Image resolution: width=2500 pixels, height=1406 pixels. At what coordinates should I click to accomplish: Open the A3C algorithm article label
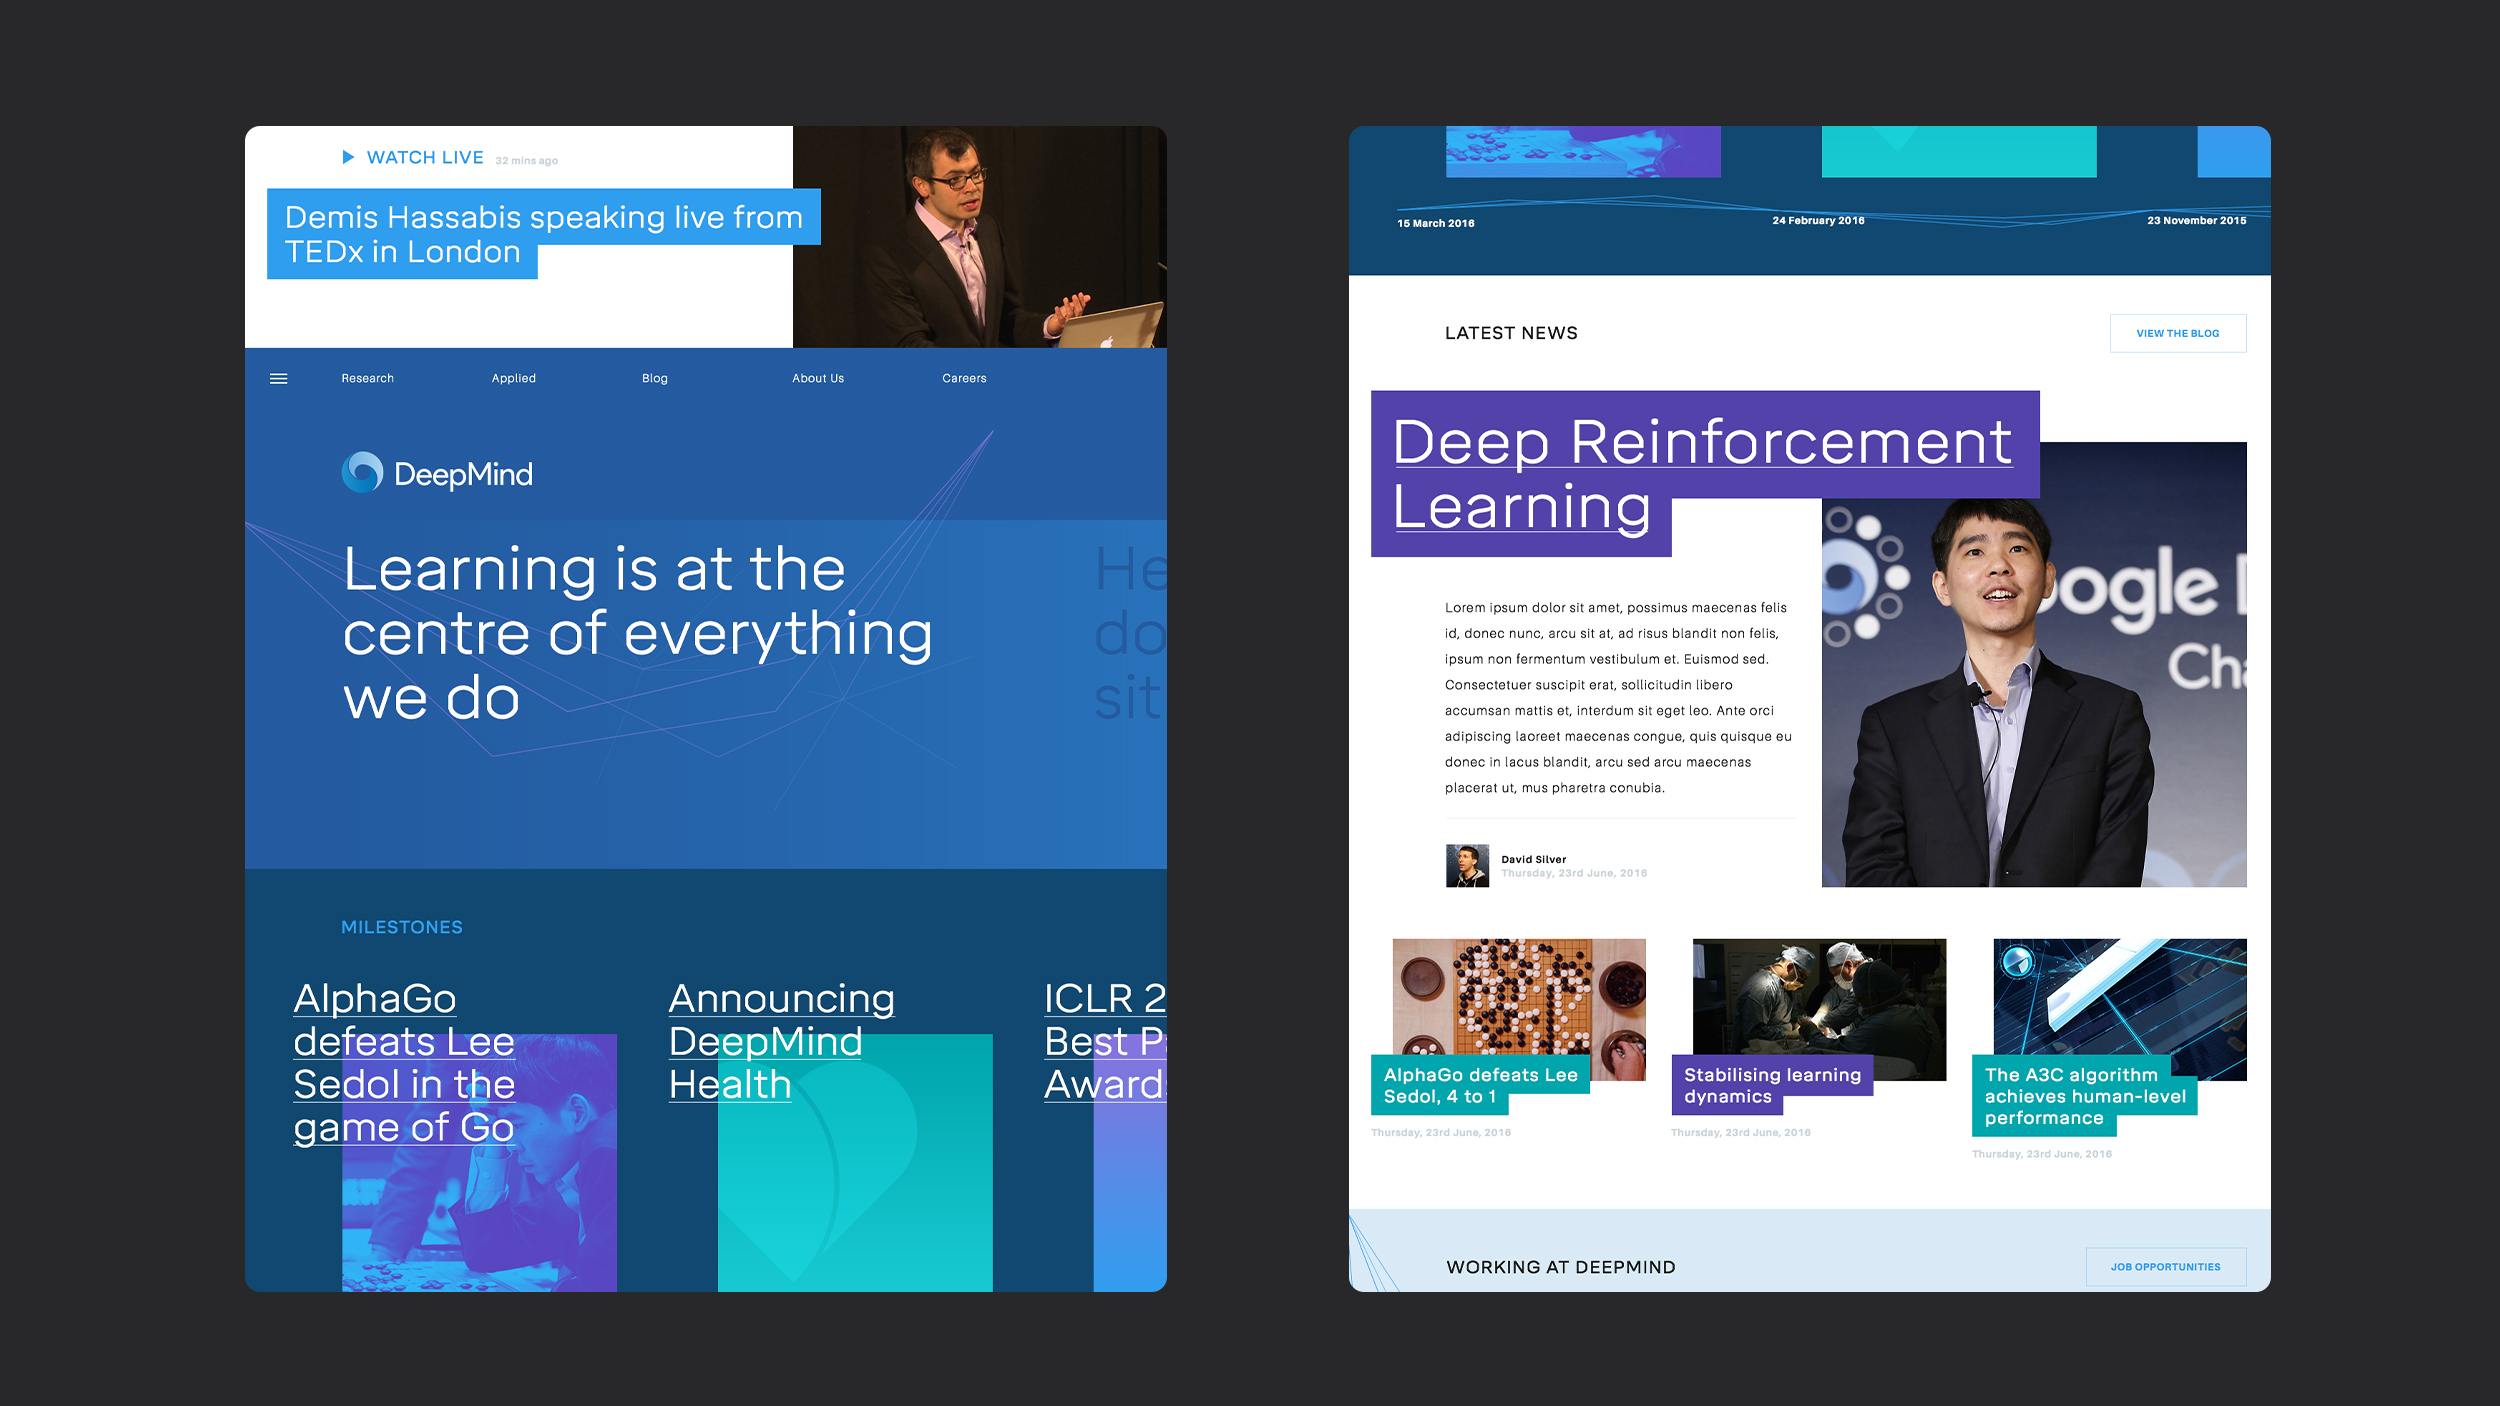(2083, 1096)
